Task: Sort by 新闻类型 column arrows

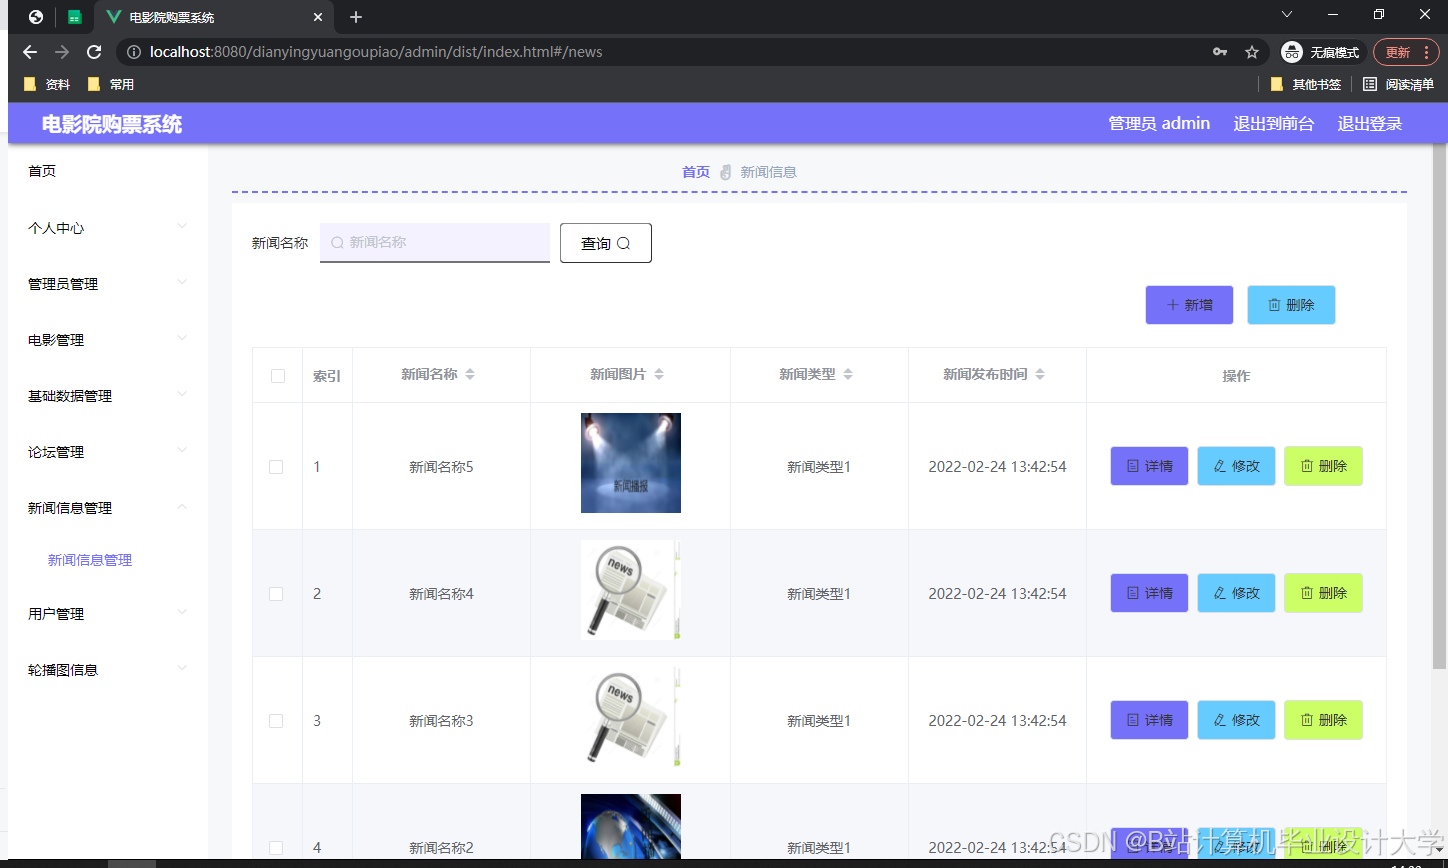Action: click(848, 374)
